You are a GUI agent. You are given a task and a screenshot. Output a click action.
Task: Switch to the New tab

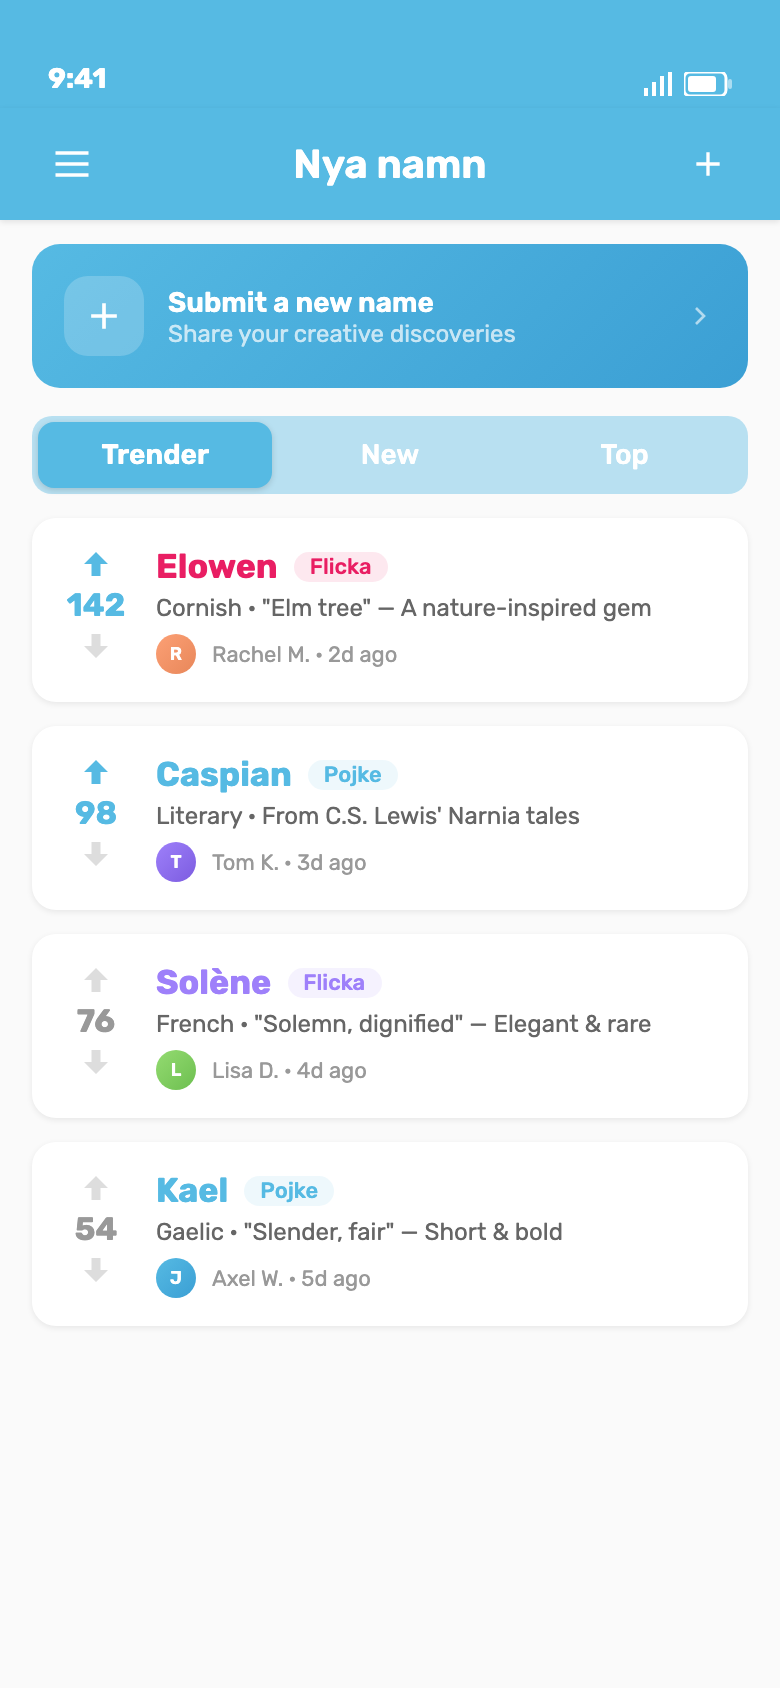(x=390, y=455)
